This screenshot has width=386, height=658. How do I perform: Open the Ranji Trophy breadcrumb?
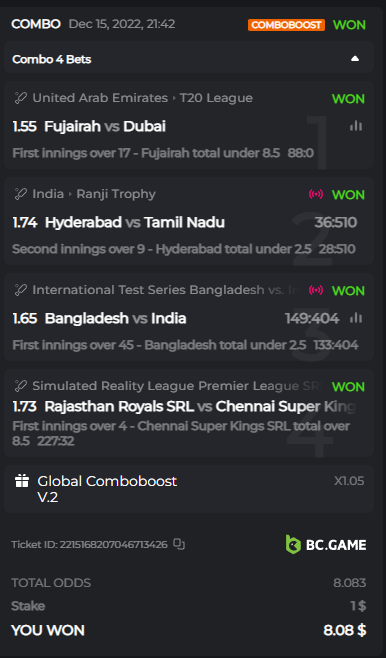coord(116,194)
